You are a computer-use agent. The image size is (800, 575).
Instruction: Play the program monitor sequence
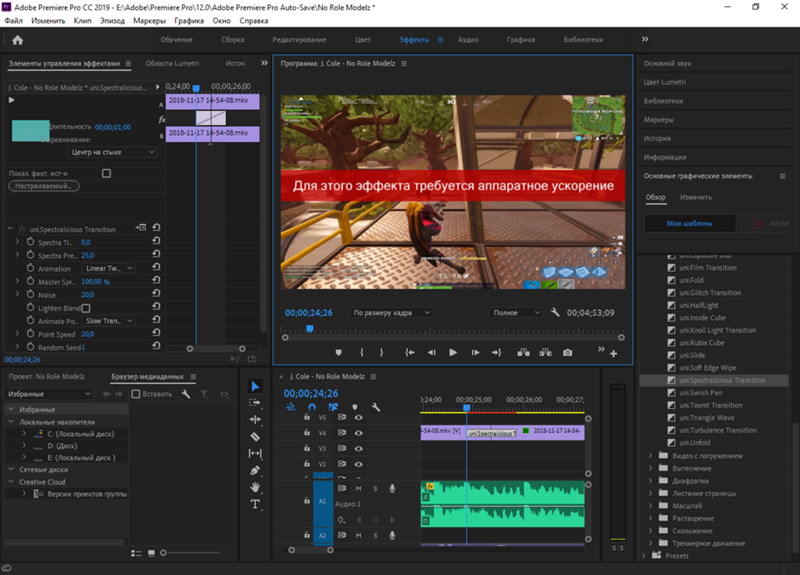[x=453, y=353]
